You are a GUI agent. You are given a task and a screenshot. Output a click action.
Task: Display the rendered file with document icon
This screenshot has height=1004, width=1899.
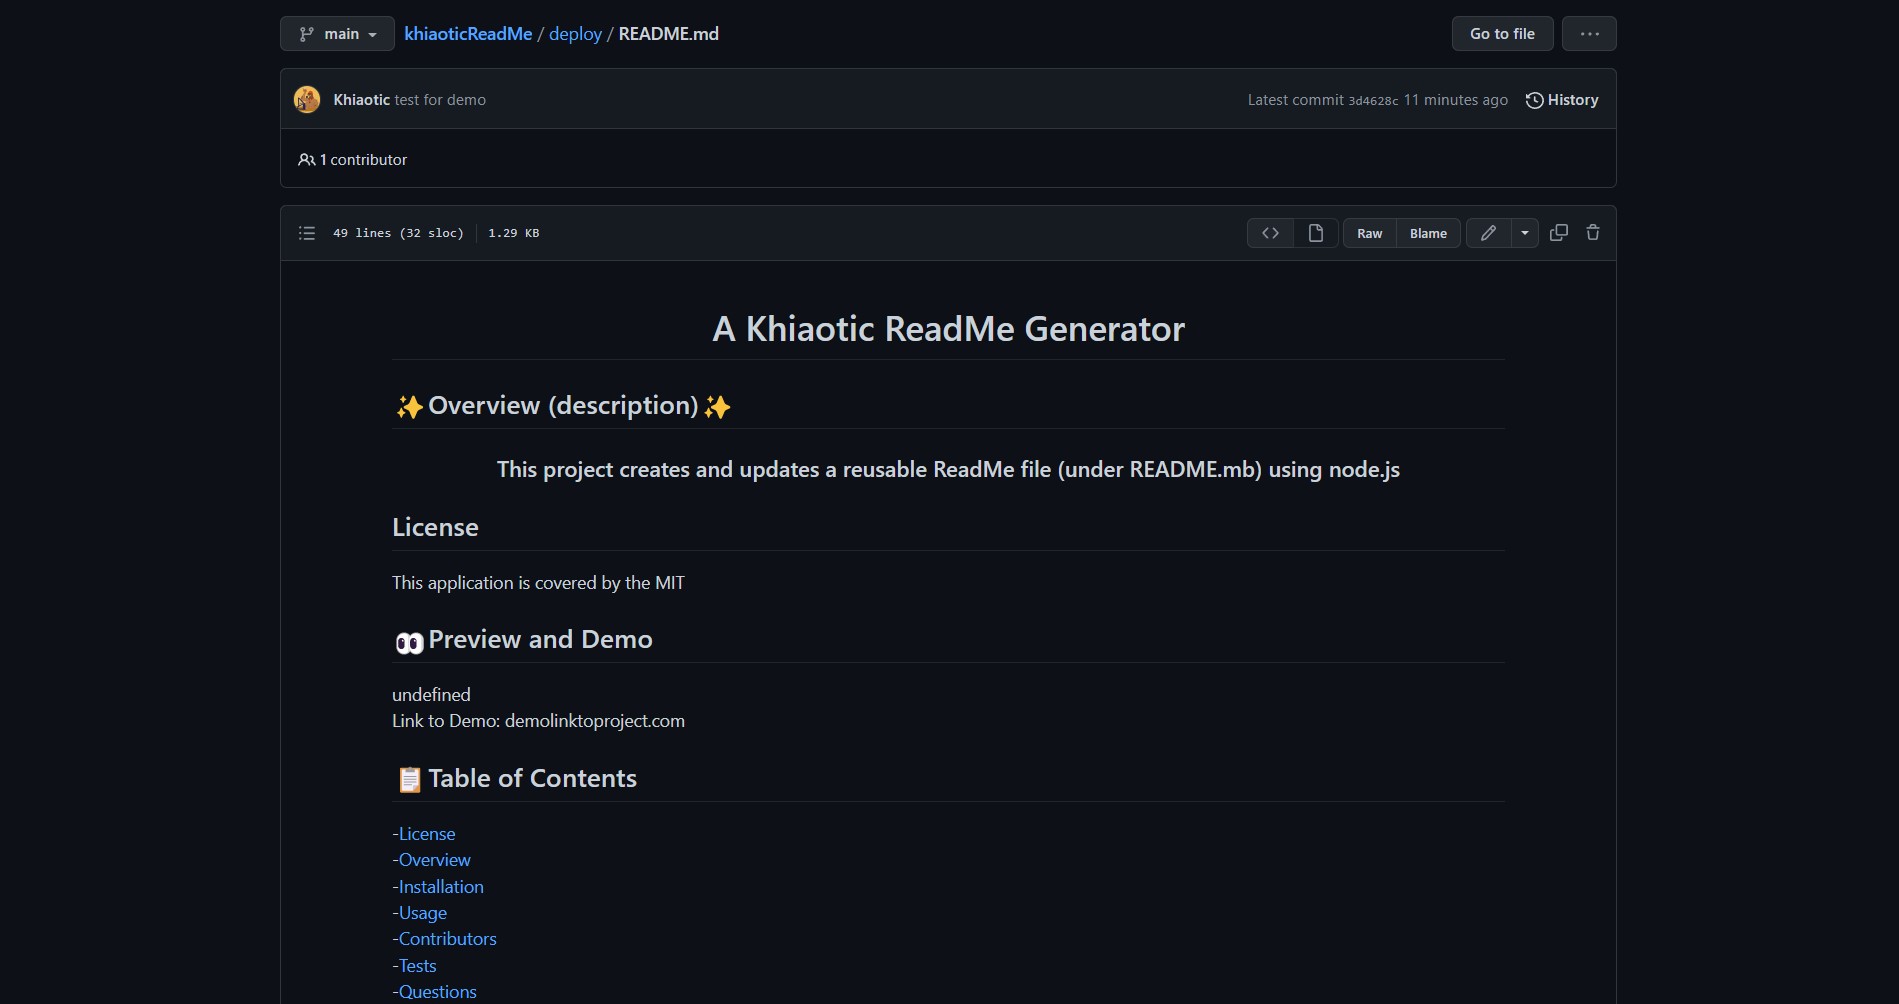tap(1315, 232)
